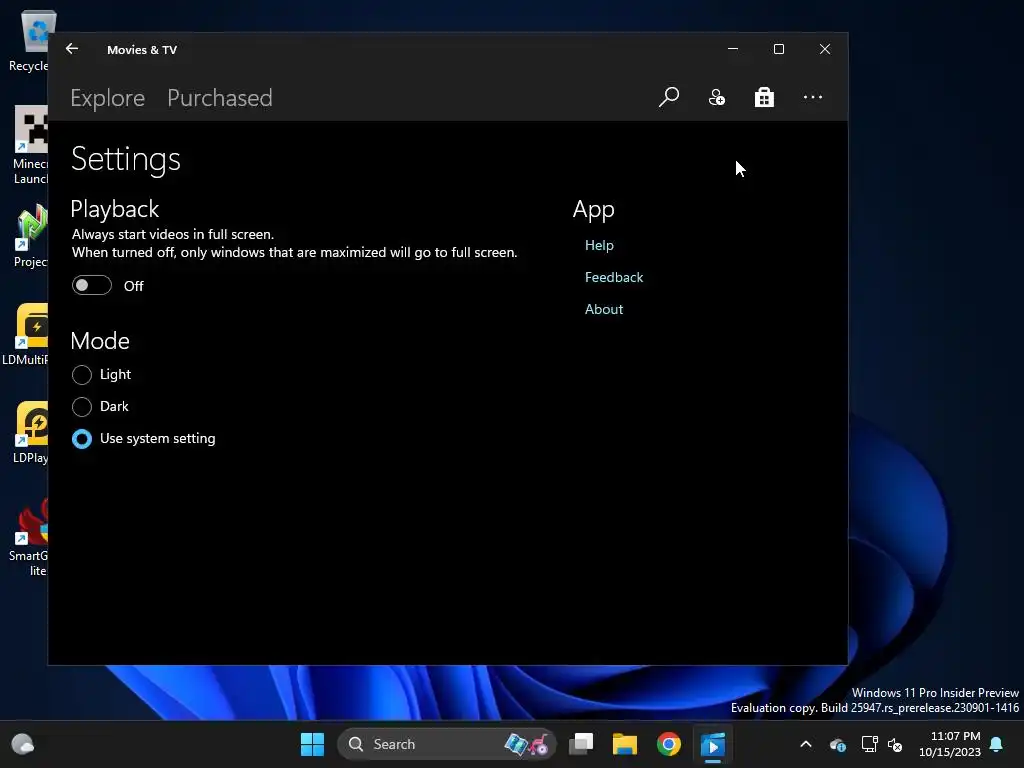Image resolution: width=1024 pixels, height=768 pixels.
Task: Open the OneDrive tray icon
Action: [x=838, y=744]
